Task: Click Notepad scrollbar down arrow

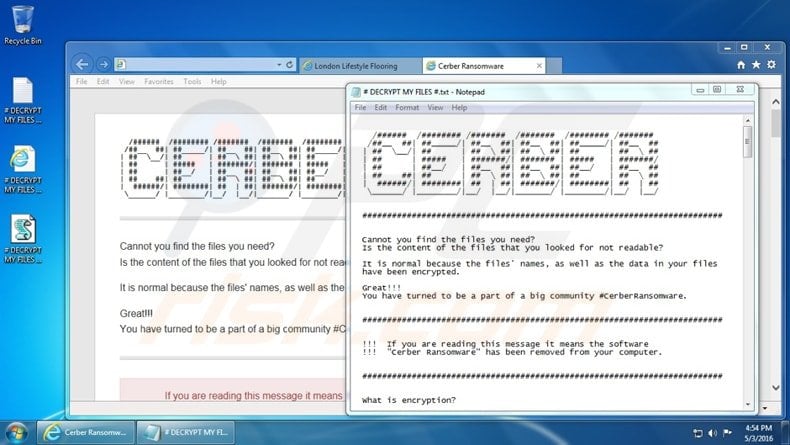Action: click(748, 404)
